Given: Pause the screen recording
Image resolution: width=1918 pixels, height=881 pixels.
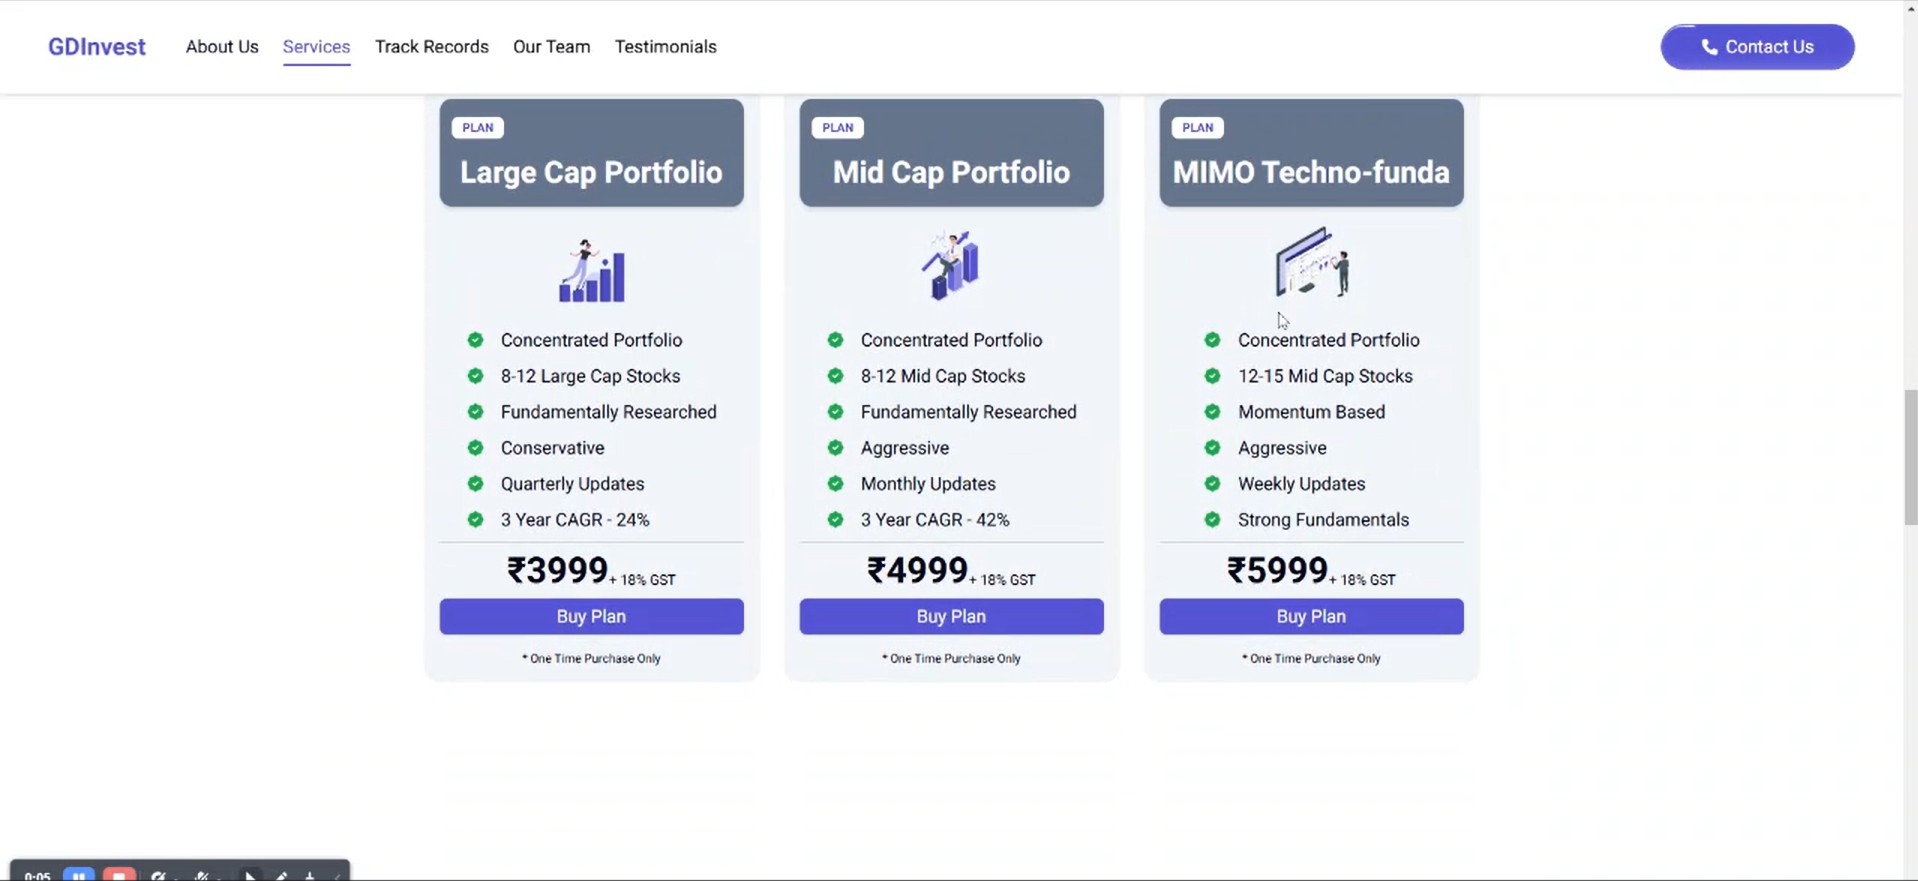Looking at the screenshot, I should [79, 874].
